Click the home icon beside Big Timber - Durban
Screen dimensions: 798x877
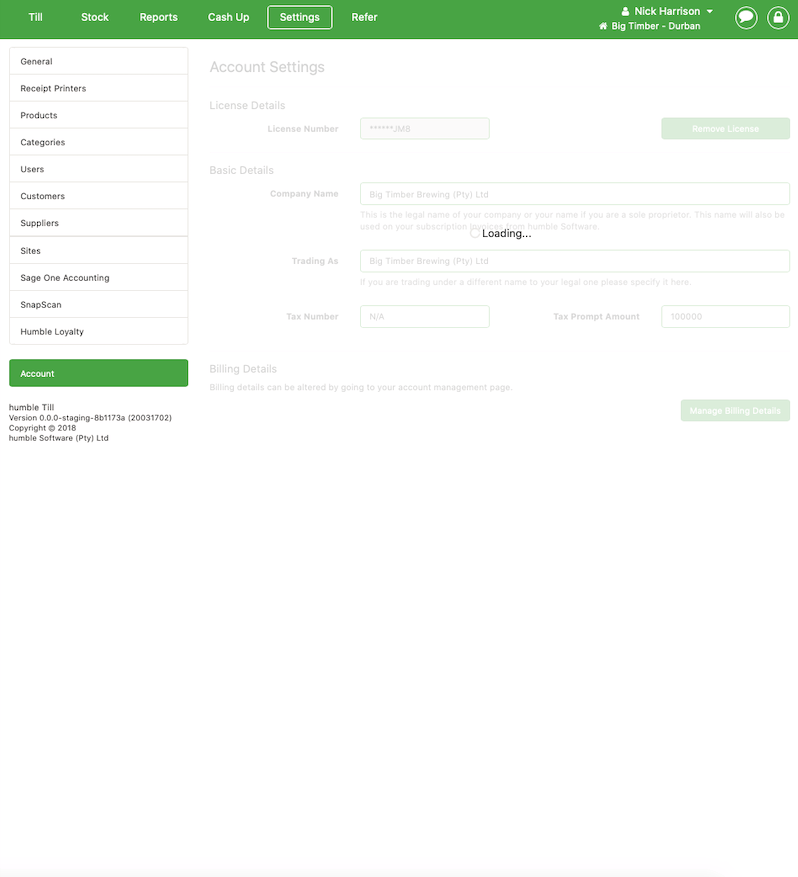(x=603, y=26)
